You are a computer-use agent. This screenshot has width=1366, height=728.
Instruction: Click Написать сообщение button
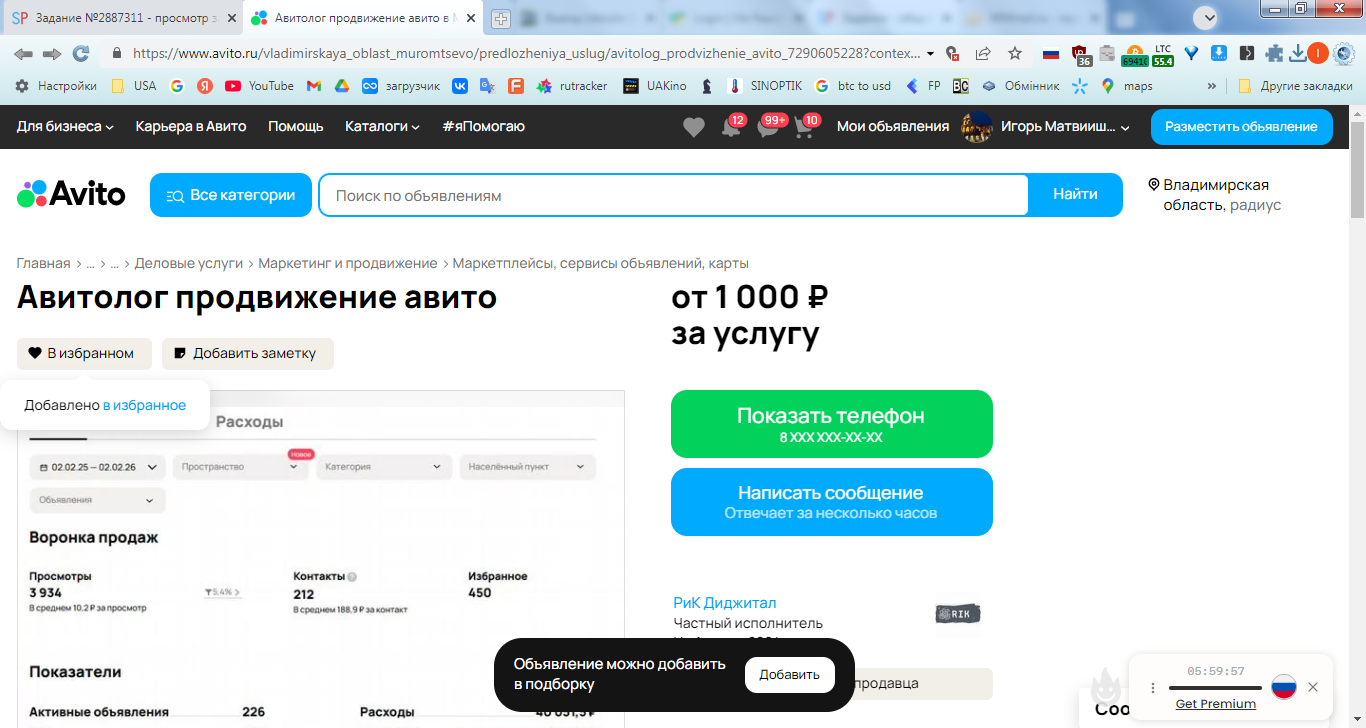point(831,502)
